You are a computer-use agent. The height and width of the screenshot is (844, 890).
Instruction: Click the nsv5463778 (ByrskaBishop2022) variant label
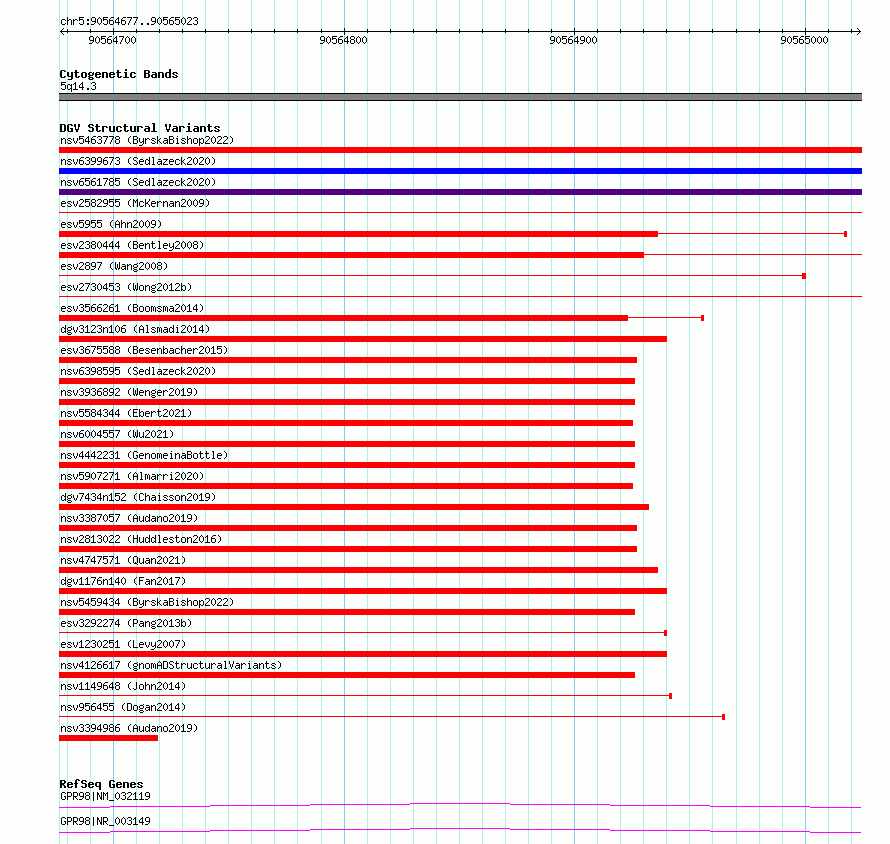(147, 140)
